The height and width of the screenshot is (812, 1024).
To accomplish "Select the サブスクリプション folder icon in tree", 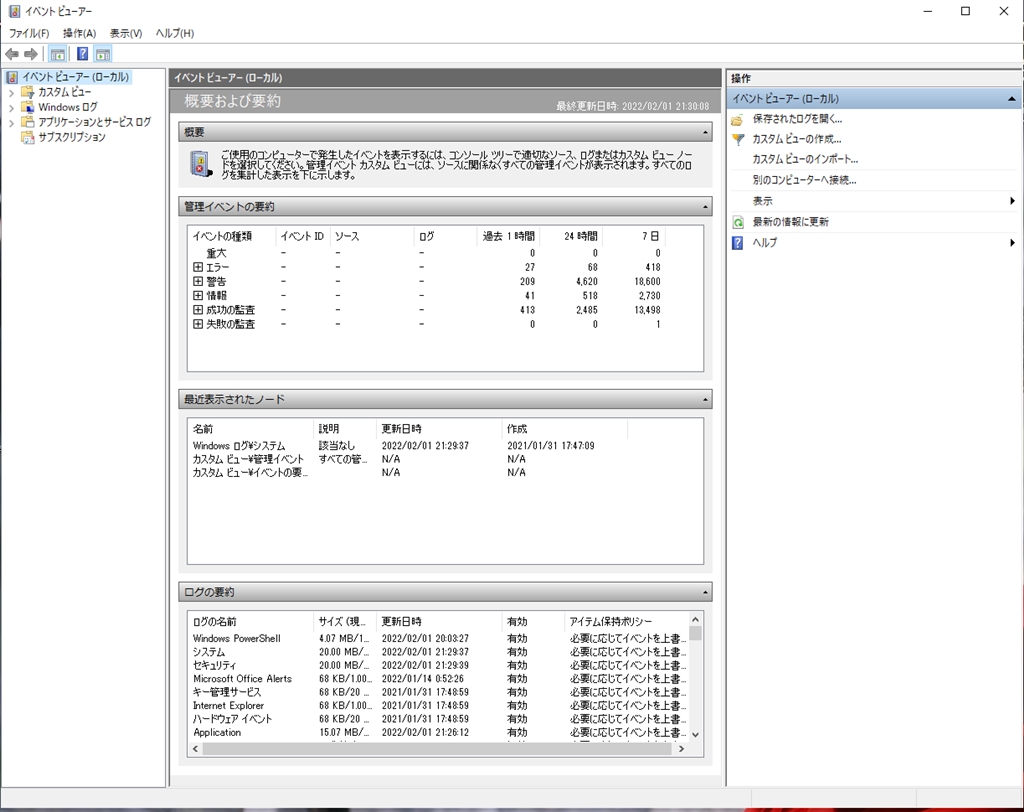I will pyautogui.click(x=28, y=137).
